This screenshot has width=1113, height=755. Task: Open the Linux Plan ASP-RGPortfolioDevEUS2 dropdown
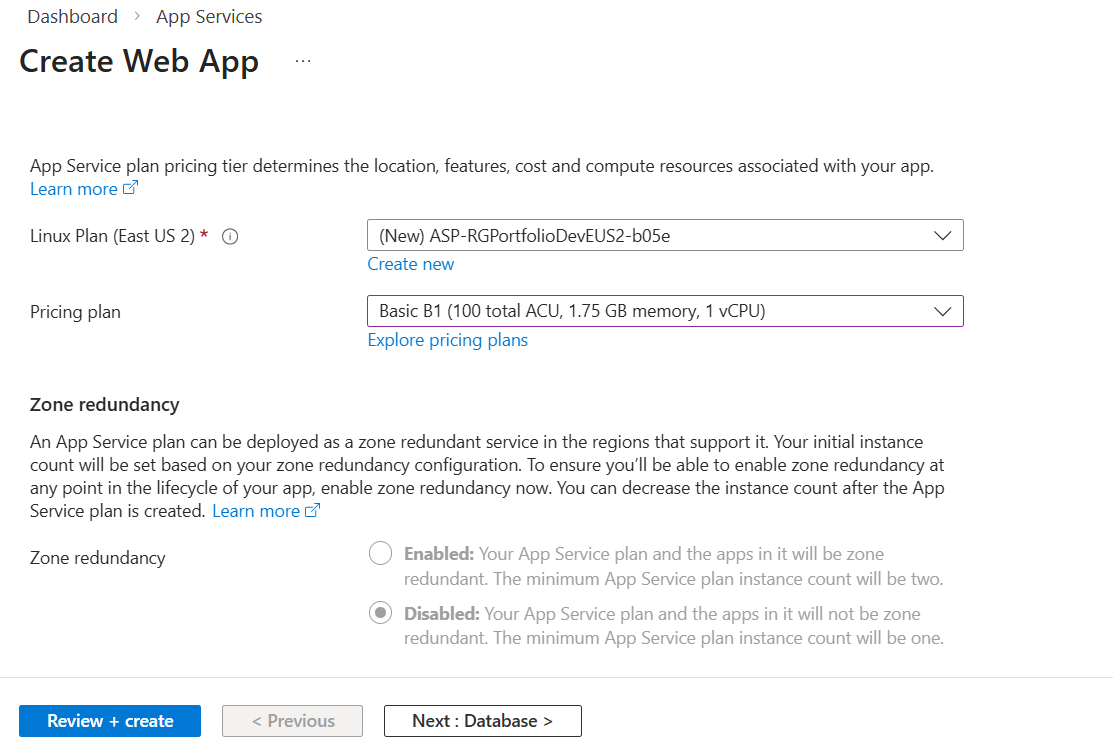[650, 235]
